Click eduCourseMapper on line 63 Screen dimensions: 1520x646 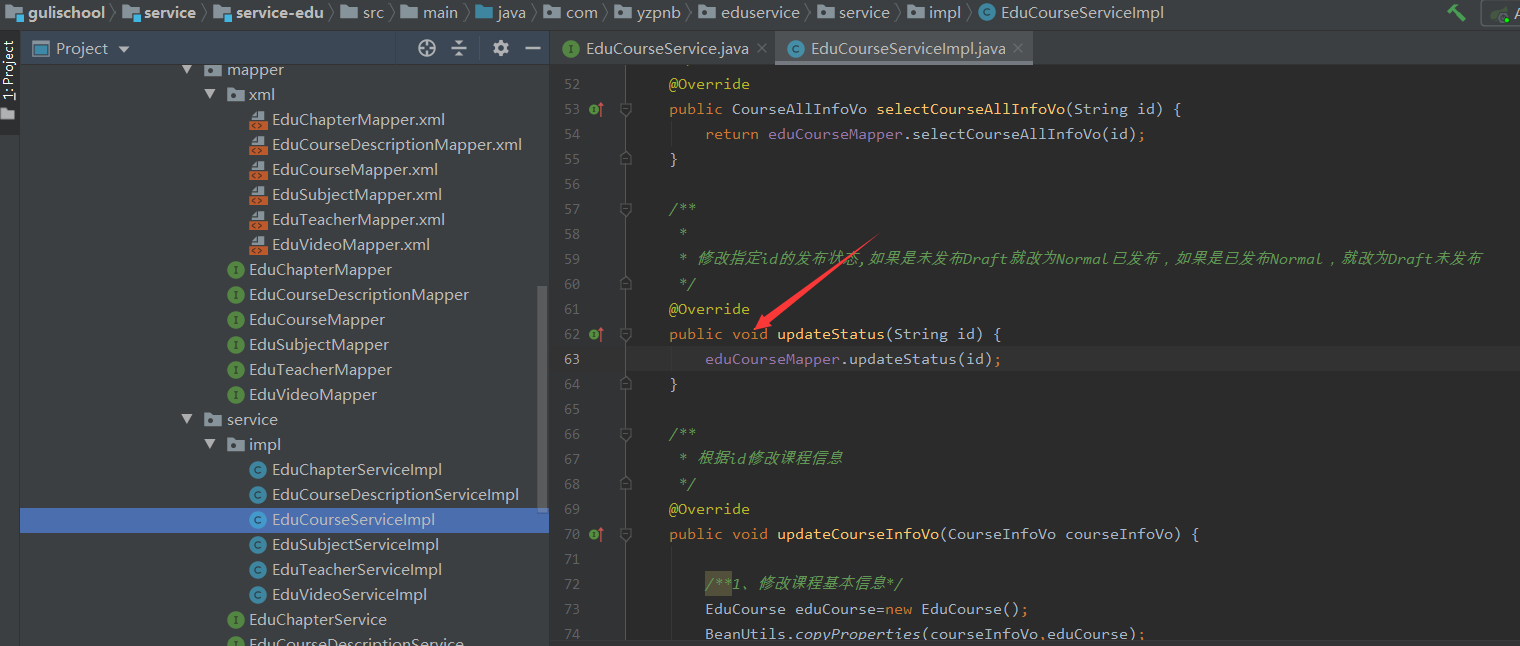pos(773,359)
